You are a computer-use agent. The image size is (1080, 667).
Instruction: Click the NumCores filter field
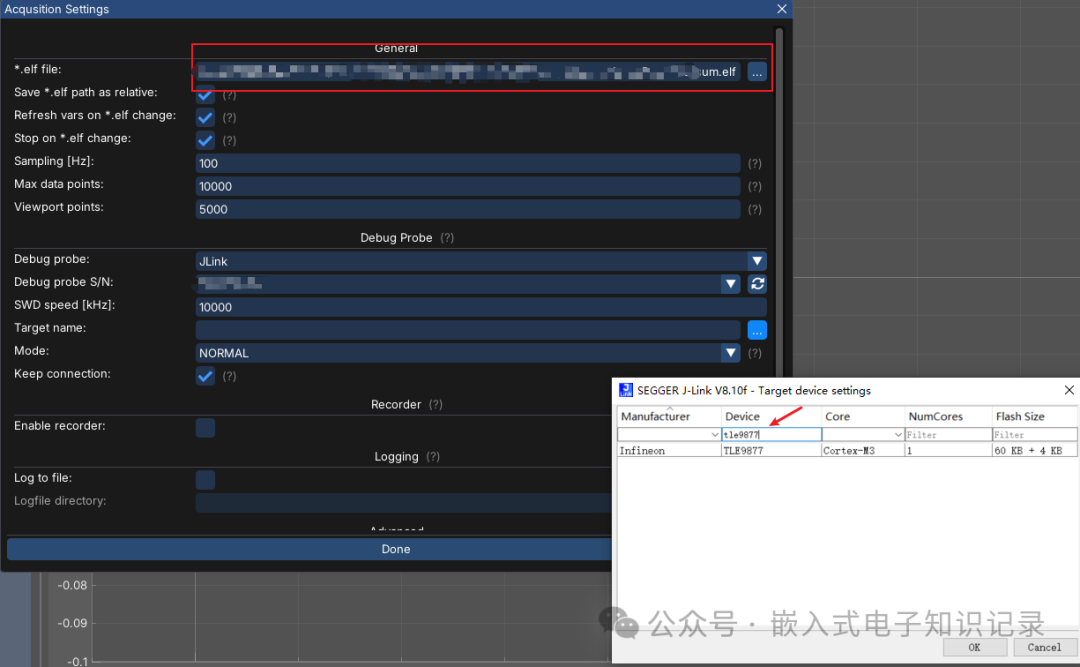pyautogui.click(x=948, y=435)
